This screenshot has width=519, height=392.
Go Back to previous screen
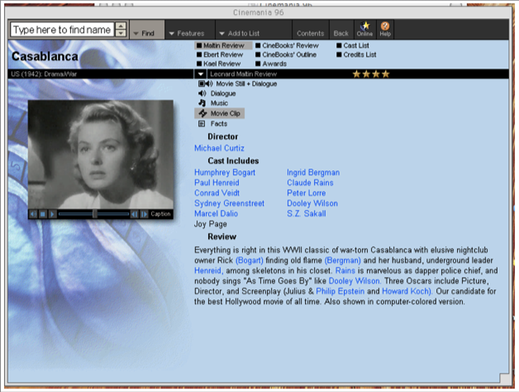341,33
